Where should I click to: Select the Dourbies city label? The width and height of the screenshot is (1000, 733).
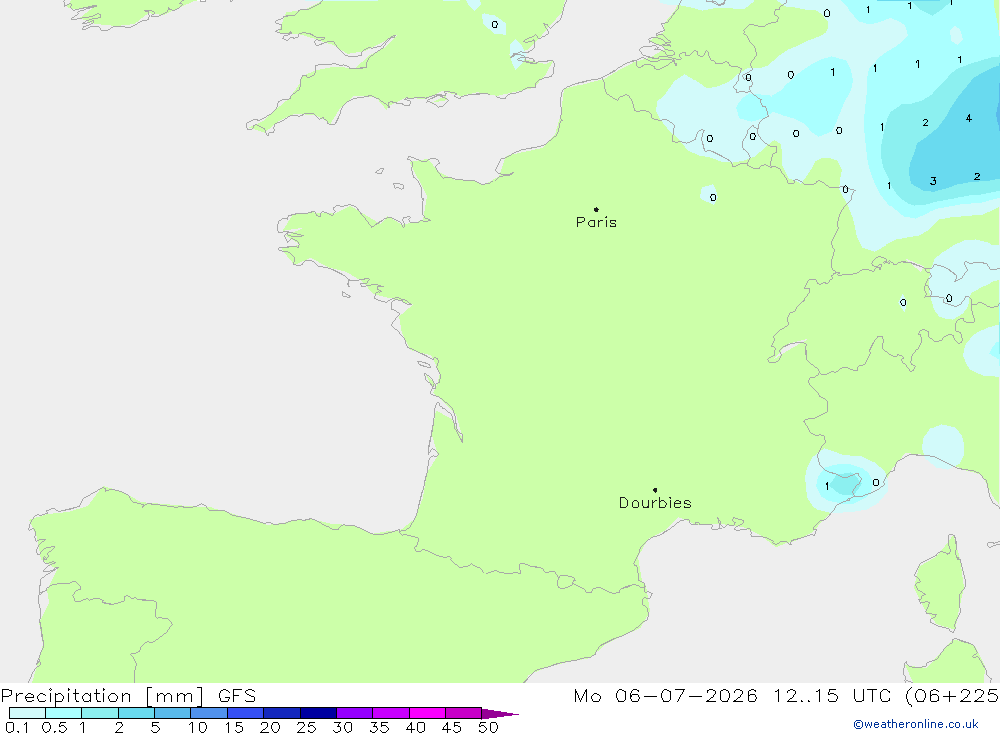point(655,503)
